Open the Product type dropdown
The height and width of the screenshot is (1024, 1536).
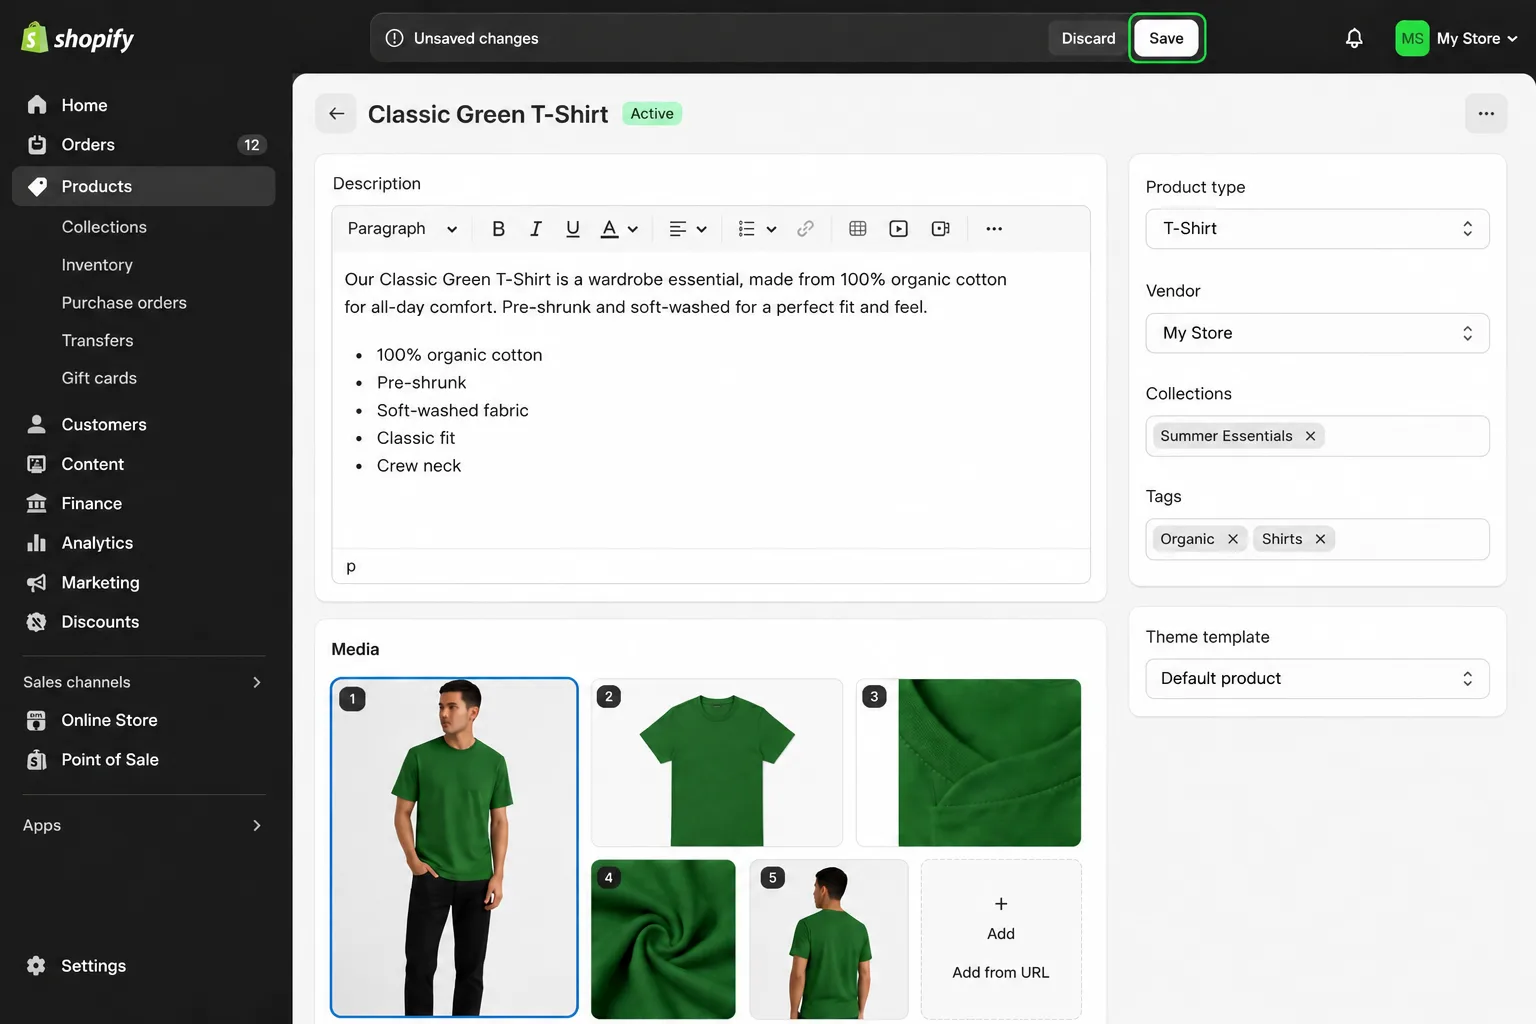[x=1317, y=229]
